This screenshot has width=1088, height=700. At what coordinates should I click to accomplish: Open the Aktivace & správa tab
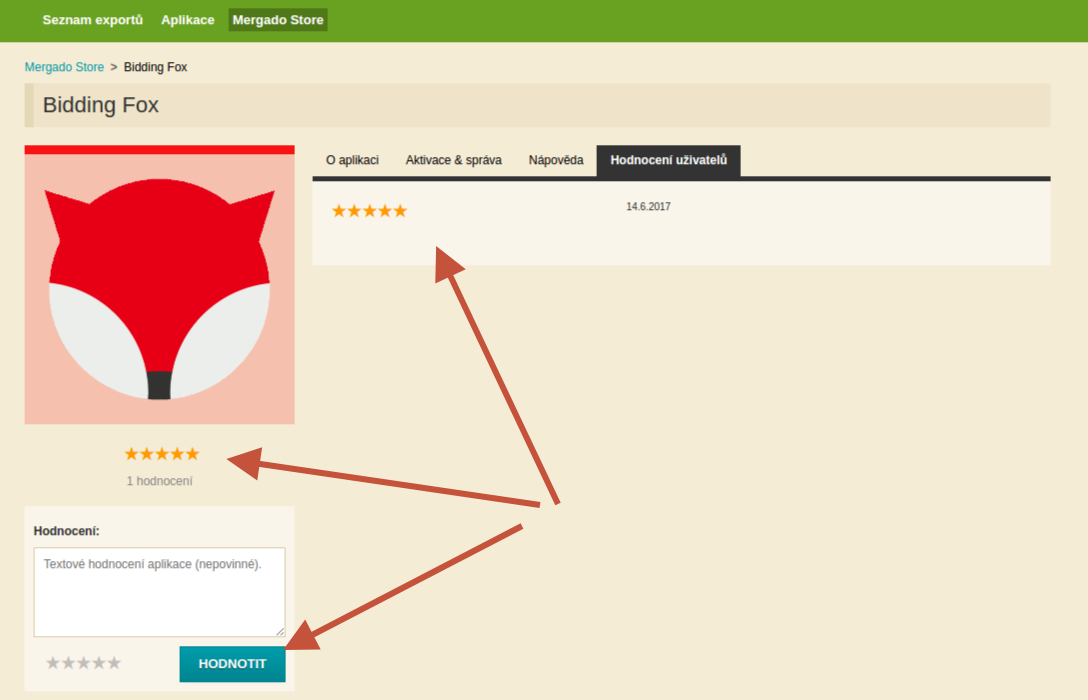453,160
